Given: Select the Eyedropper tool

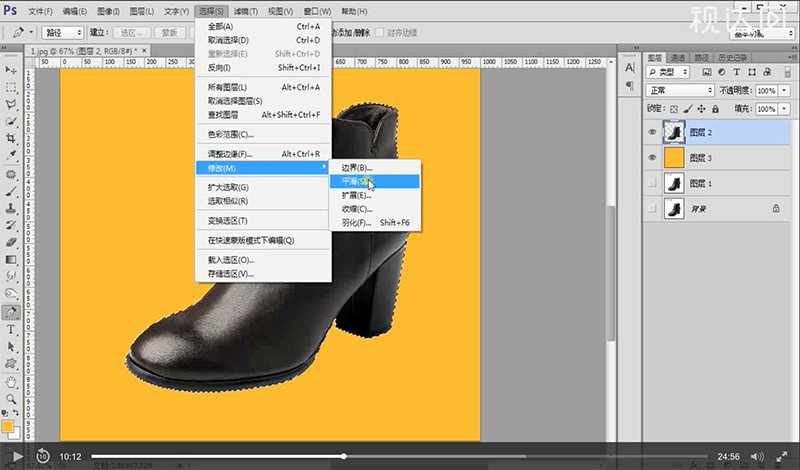Looking at the screenshot, I should point(11,156).
